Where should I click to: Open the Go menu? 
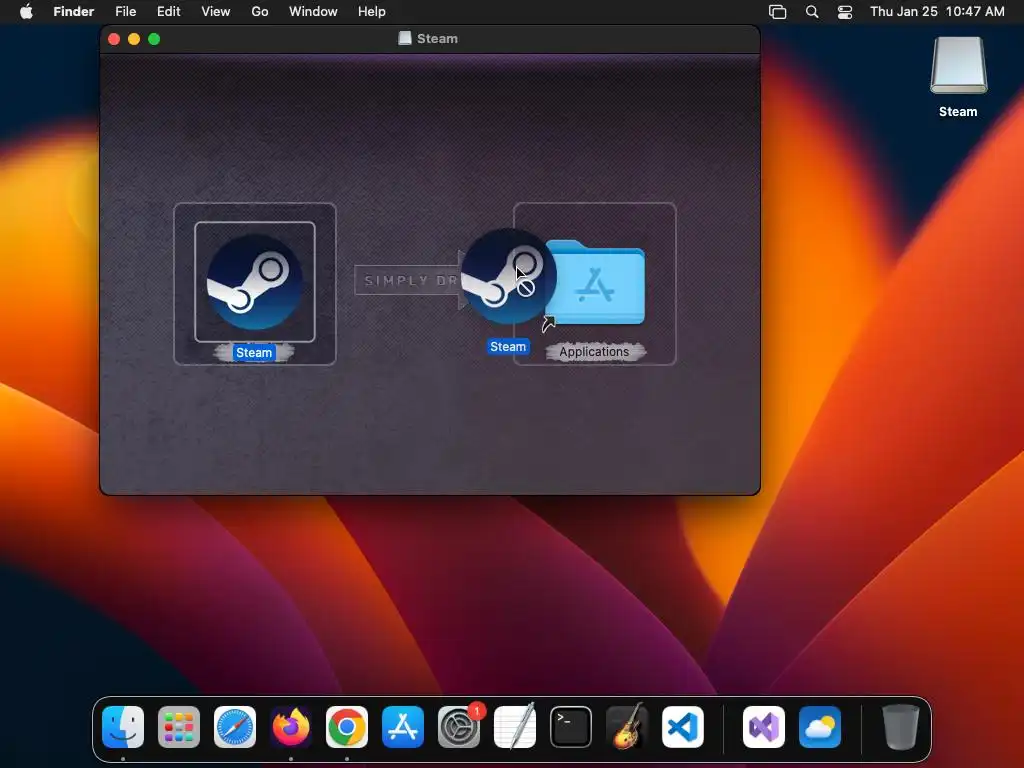click(260, 12)
